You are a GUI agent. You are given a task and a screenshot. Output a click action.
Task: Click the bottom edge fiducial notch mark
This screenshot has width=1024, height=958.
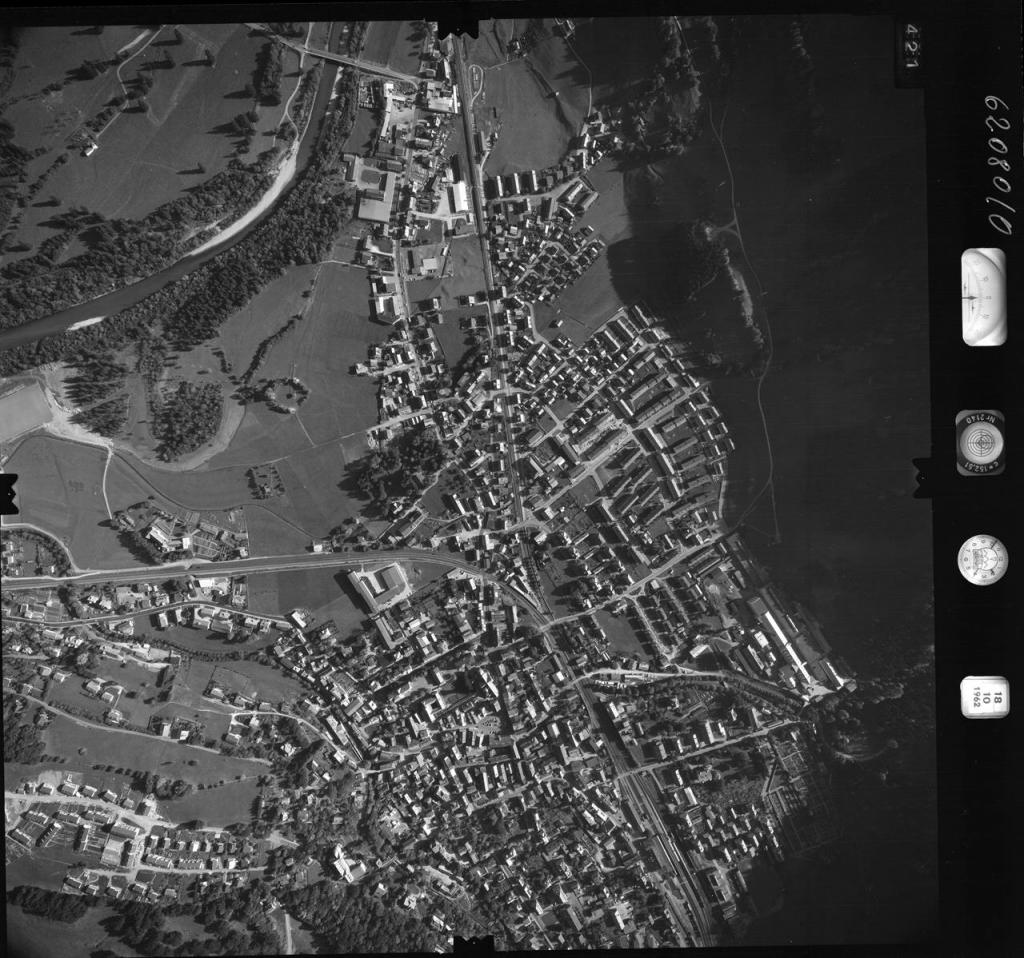click(472, 942)
